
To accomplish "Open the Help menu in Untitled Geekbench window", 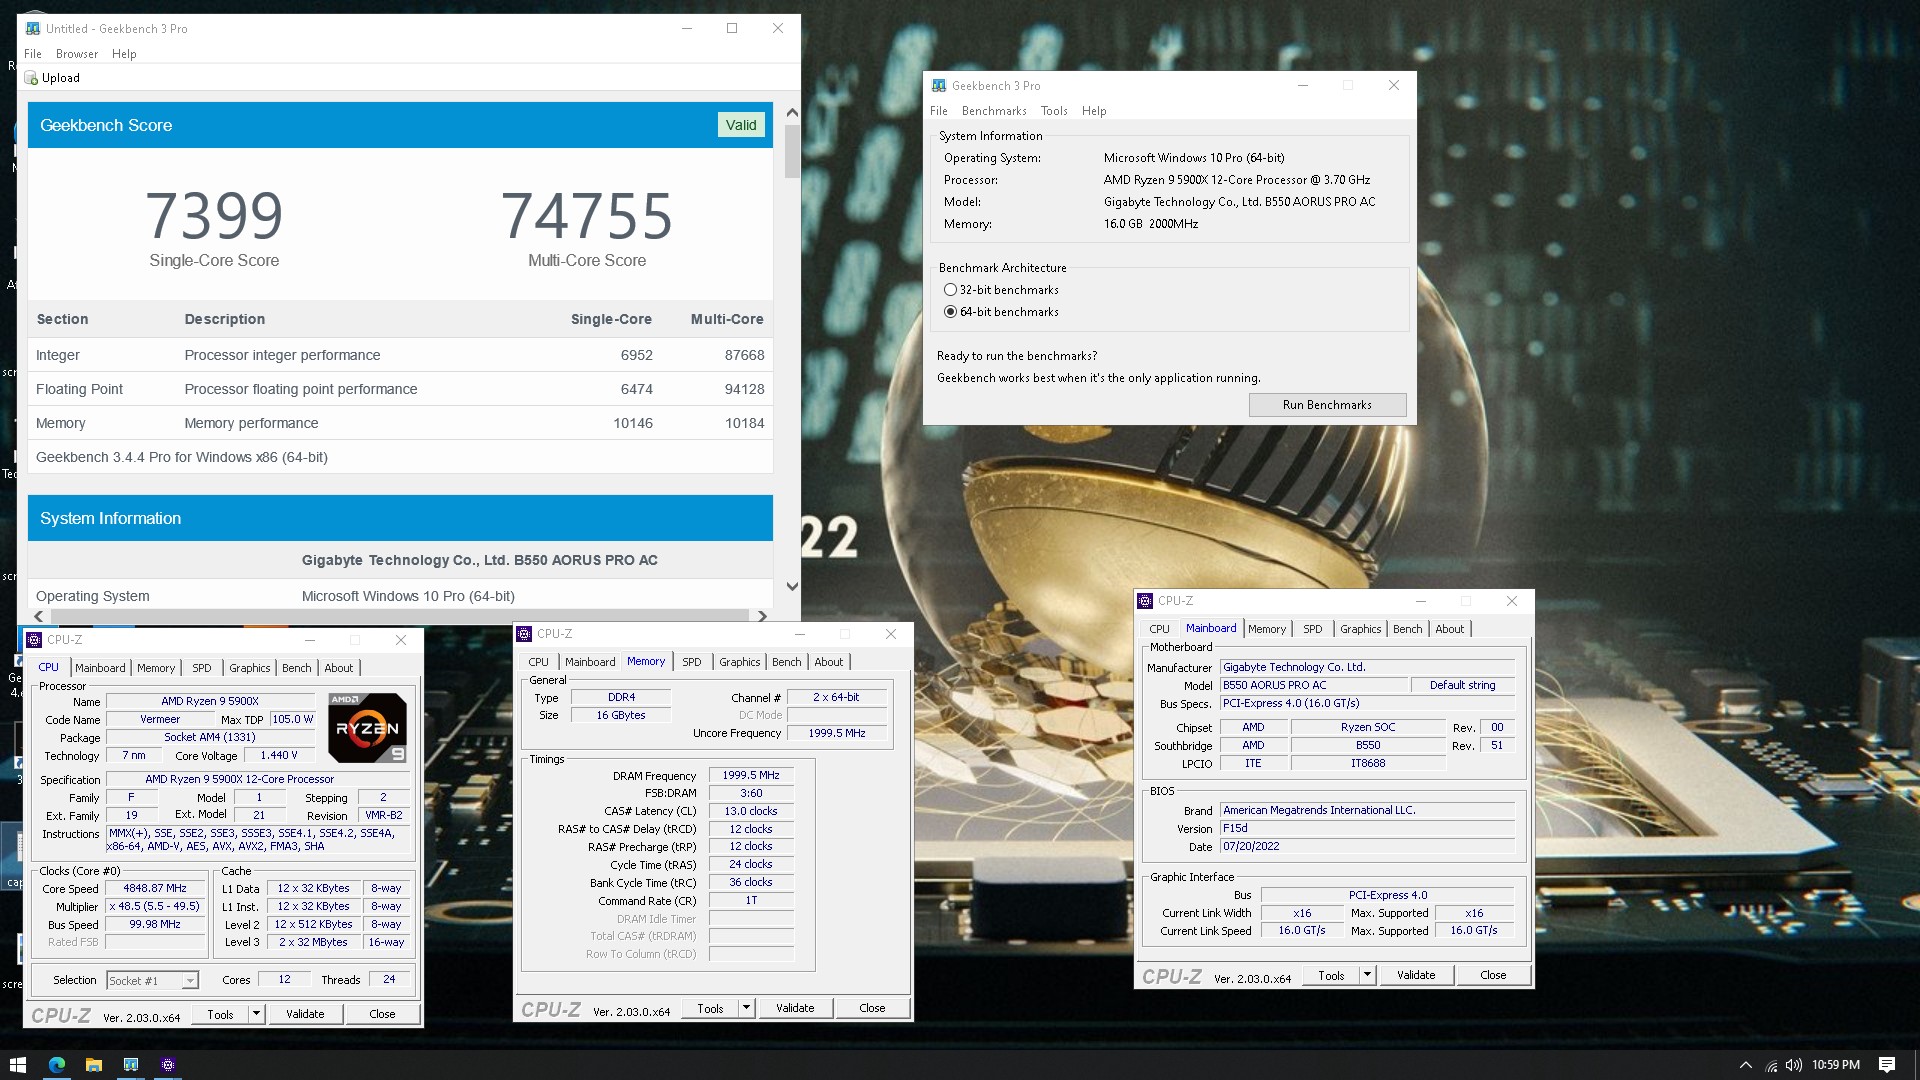I will coord(124,54).
